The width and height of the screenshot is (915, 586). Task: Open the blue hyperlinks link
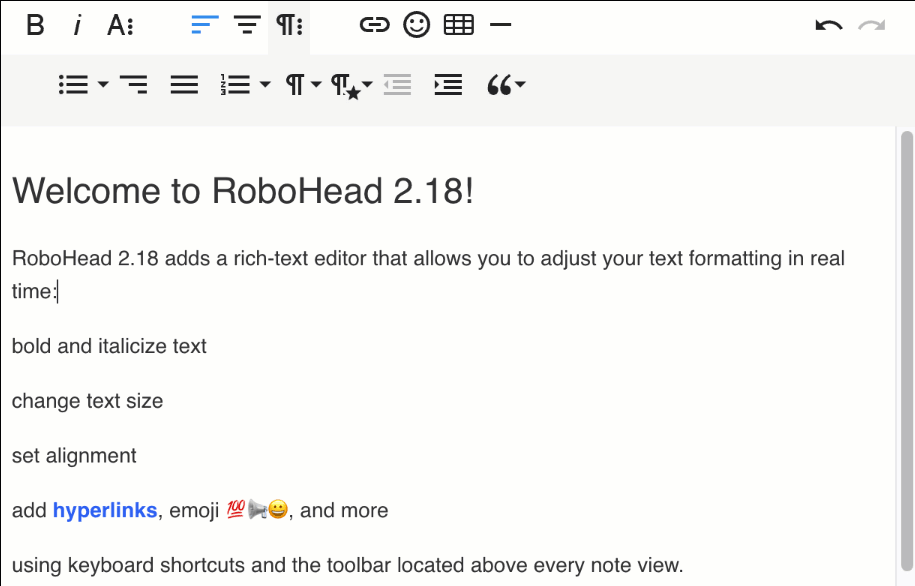[105, 510]
